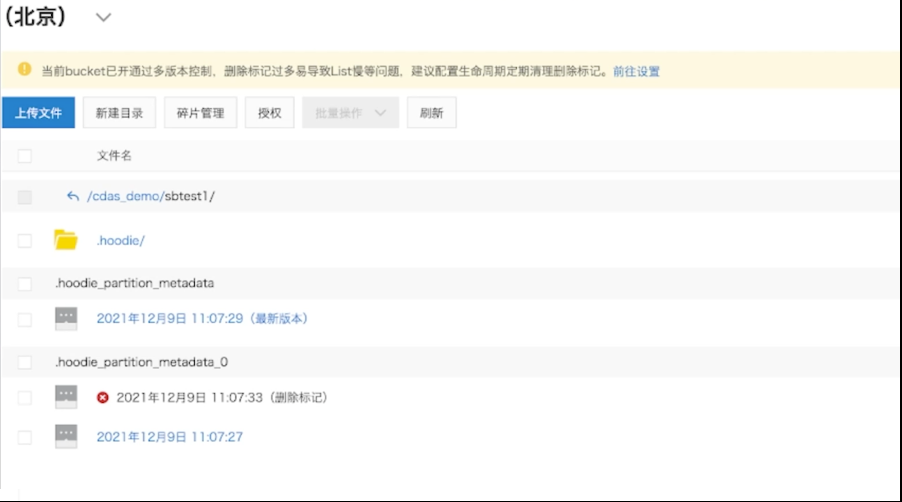Click the 新建目录 button
This screenshot has height=502, width=902.
point(119,113)
